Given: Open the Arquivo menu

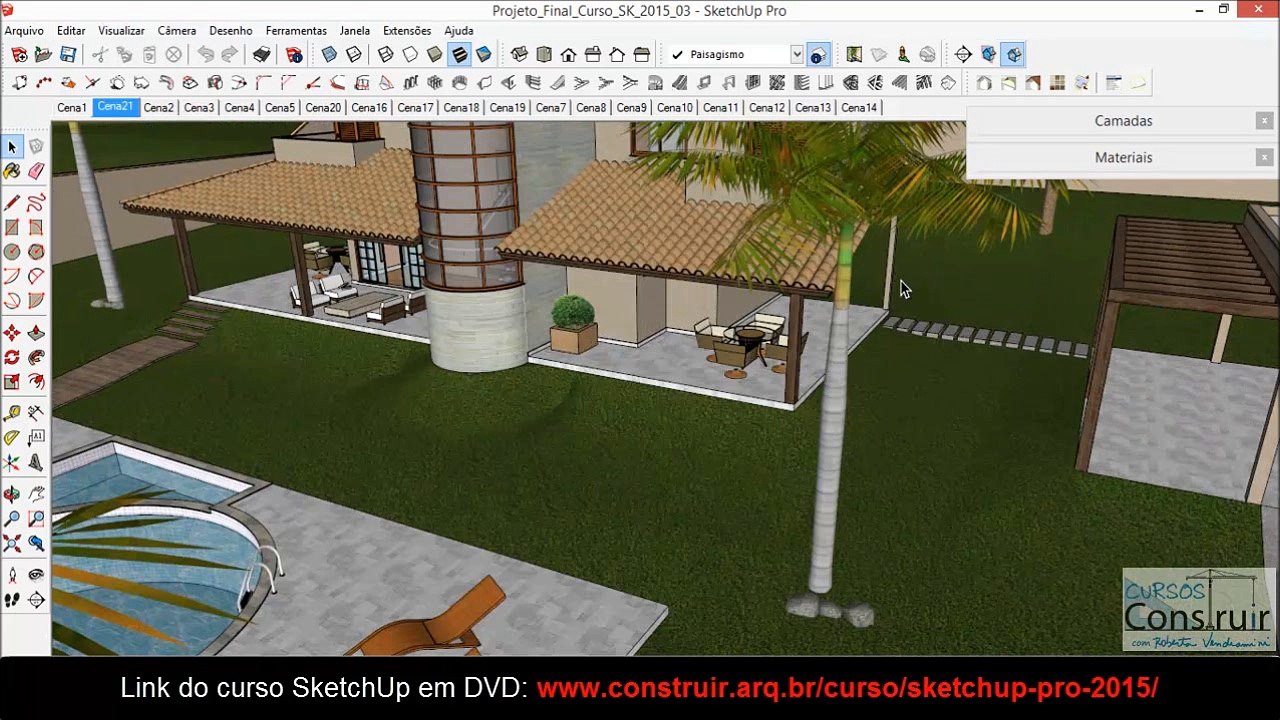Looking at the screenshot, I should point(24,31).
